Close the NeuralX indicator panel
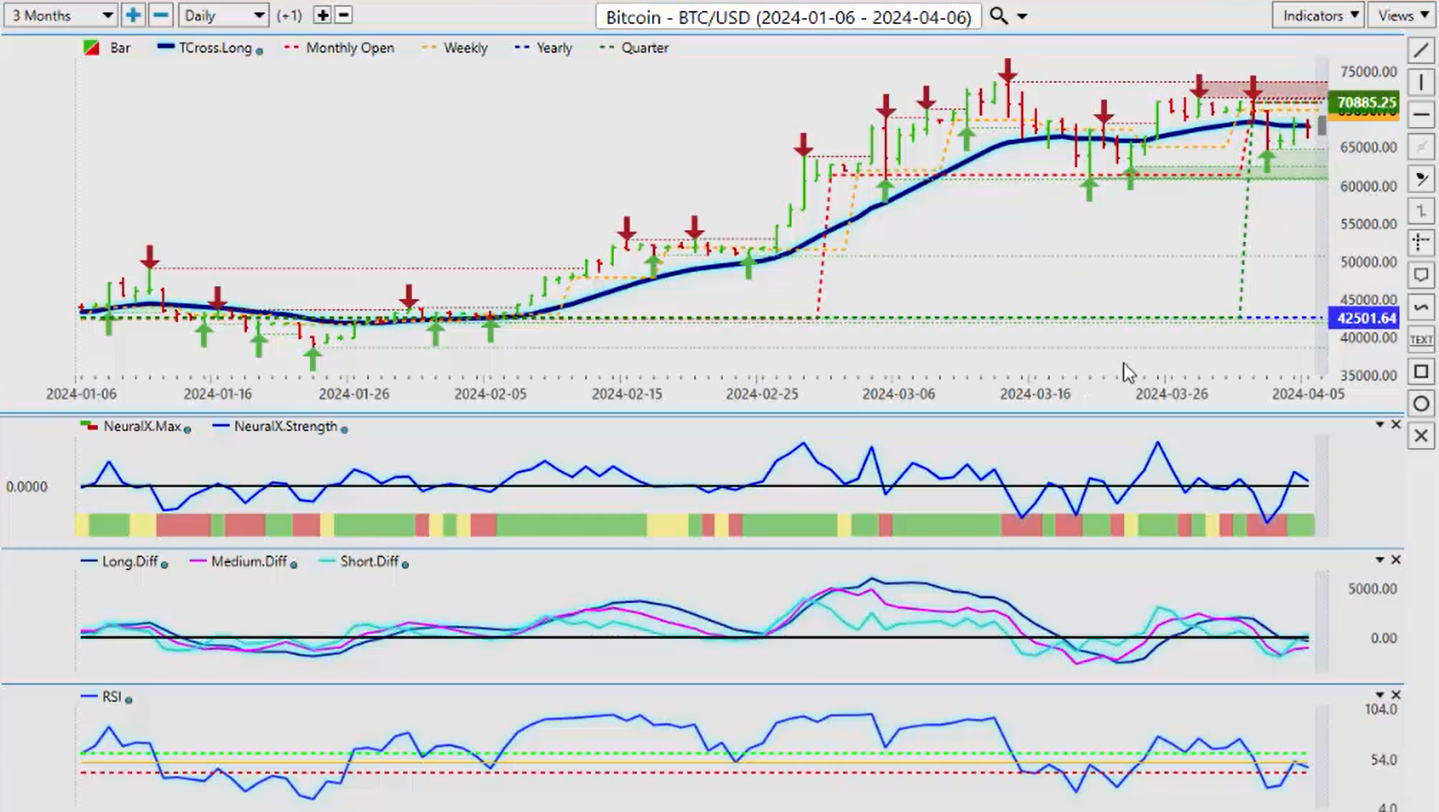 pos(1396,425)
